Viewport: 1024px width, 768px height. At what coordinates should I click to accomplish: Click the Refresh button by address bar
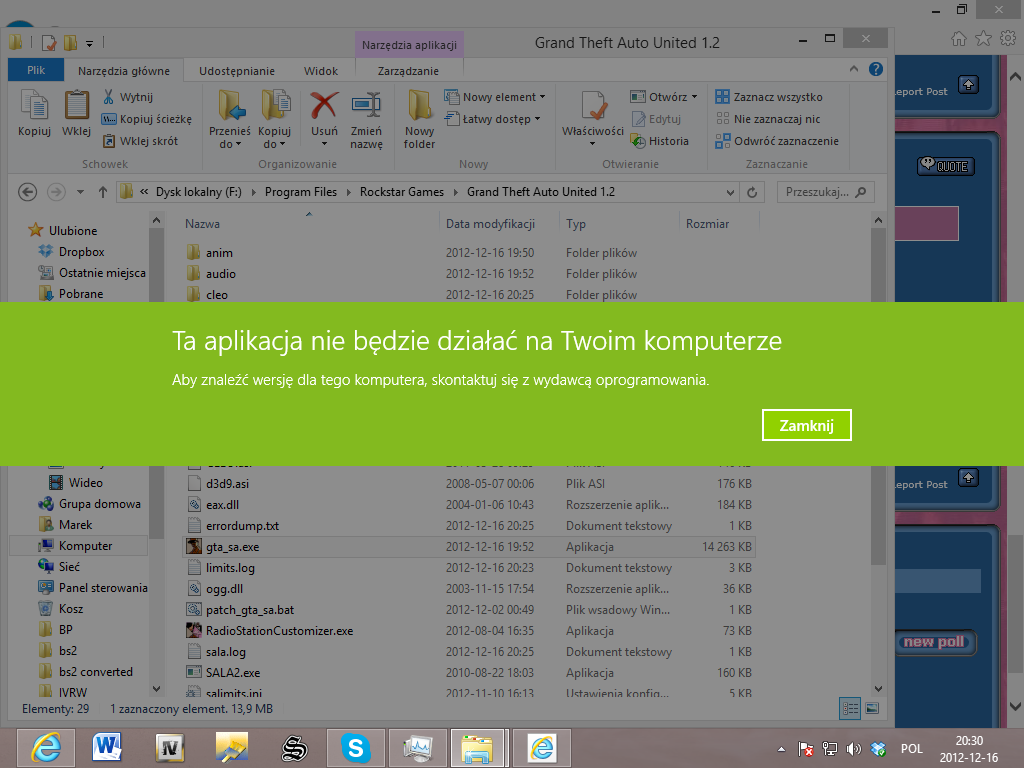752,192
